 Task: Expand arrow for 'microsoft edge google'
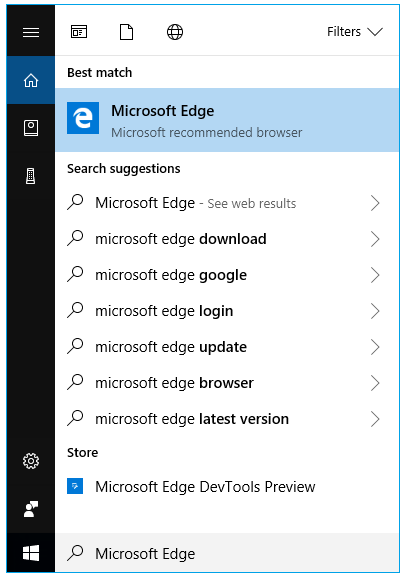tap(375, 275)
